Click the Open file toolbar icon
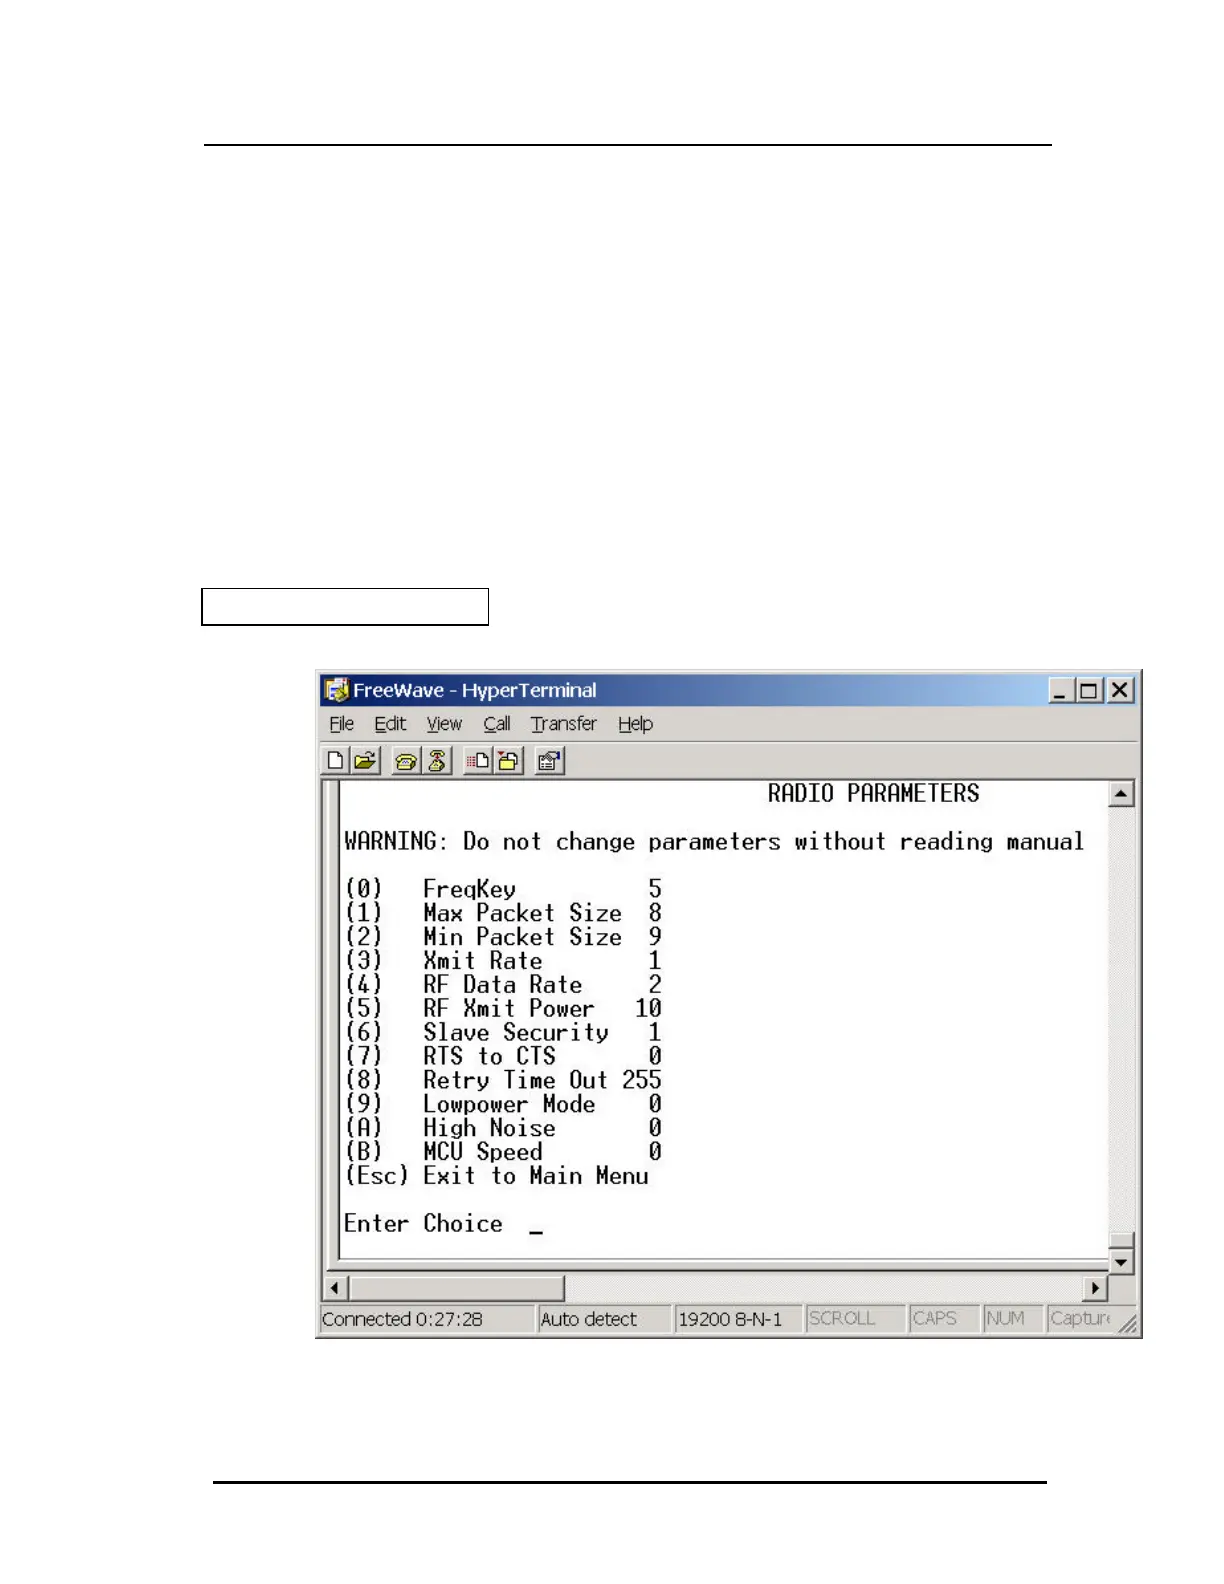Screen dimensions: 1224x1584 click(x=366, y=761)
